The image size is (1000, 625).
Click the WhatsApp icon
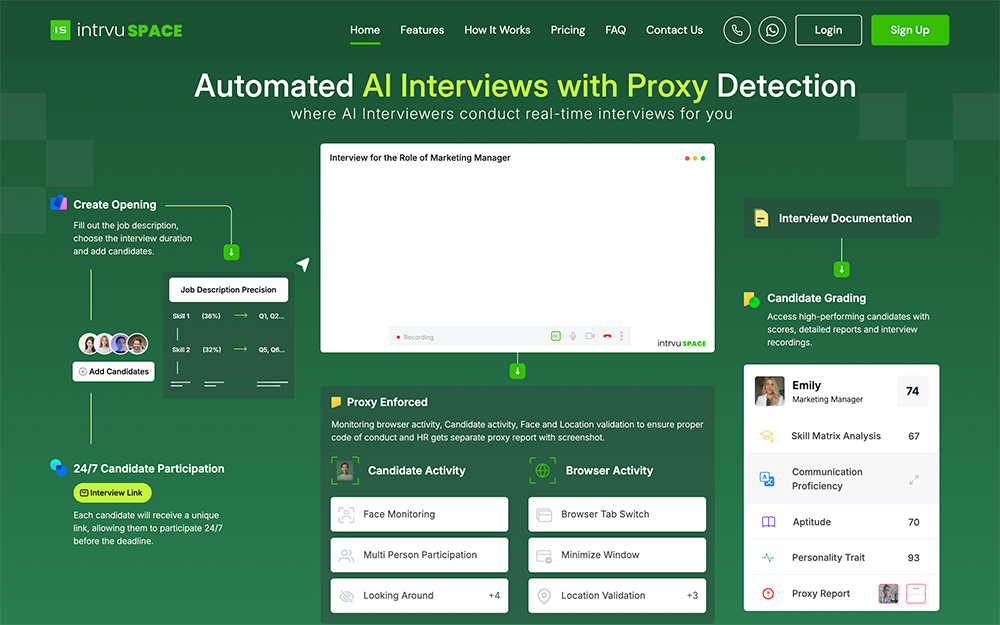point(772,30)
